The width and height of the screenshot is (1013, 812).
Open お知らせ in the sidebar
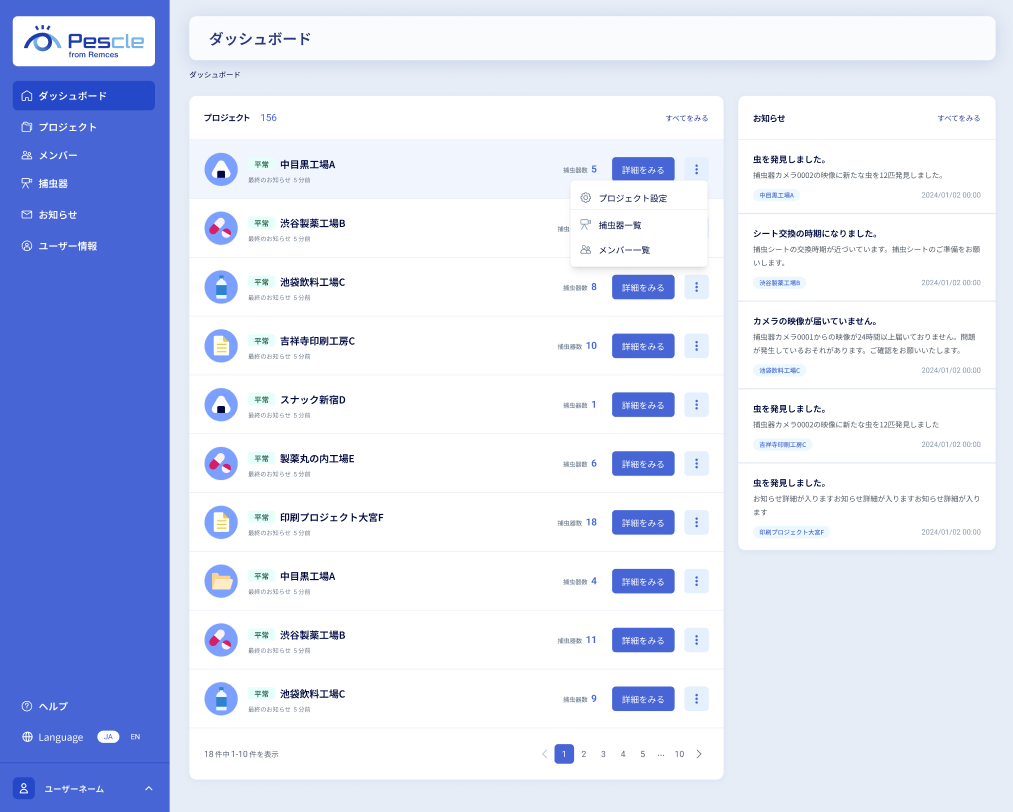tap(84, 215)
